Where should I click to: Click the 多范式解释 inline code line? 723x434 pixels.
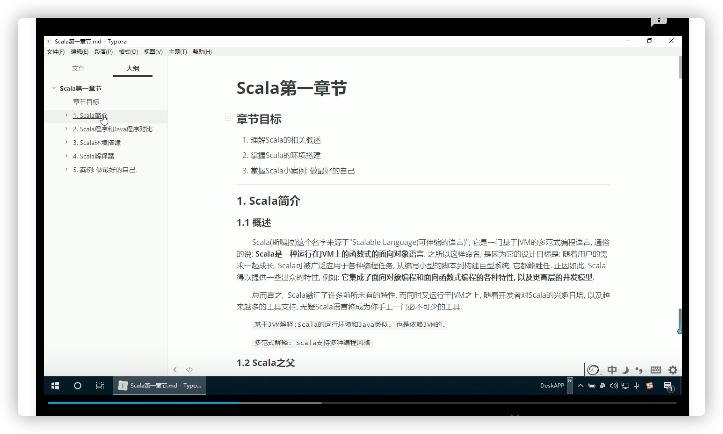pos(312,343)
